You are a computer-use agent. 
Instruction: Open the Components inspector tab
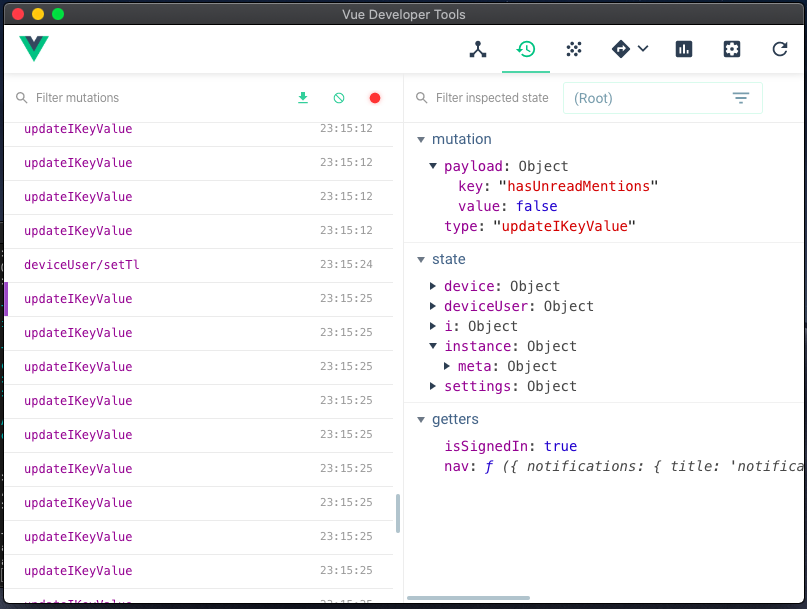pyautogui.click(x=478, y=49)
